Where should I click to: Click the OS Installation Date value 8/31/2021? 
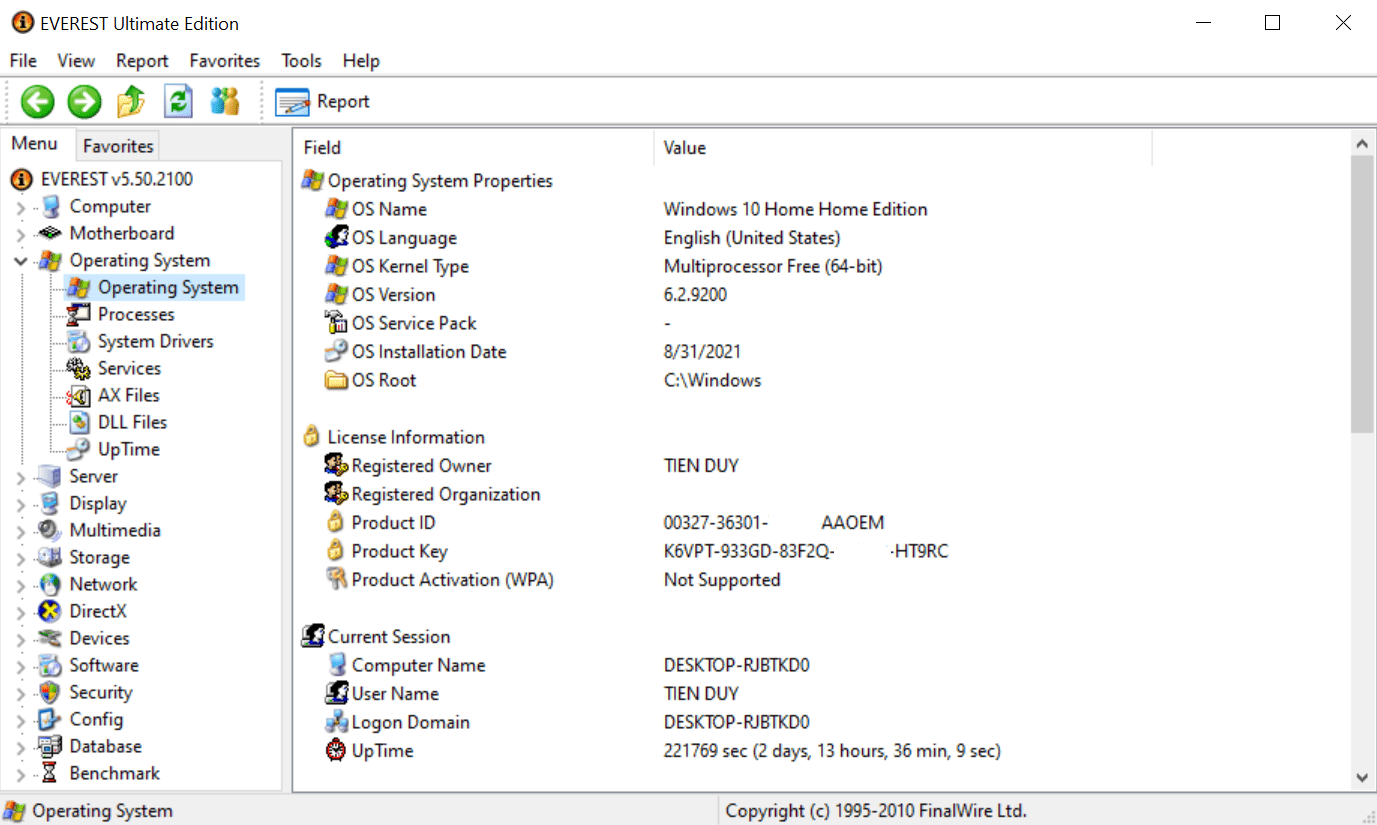tap(702, 352)
